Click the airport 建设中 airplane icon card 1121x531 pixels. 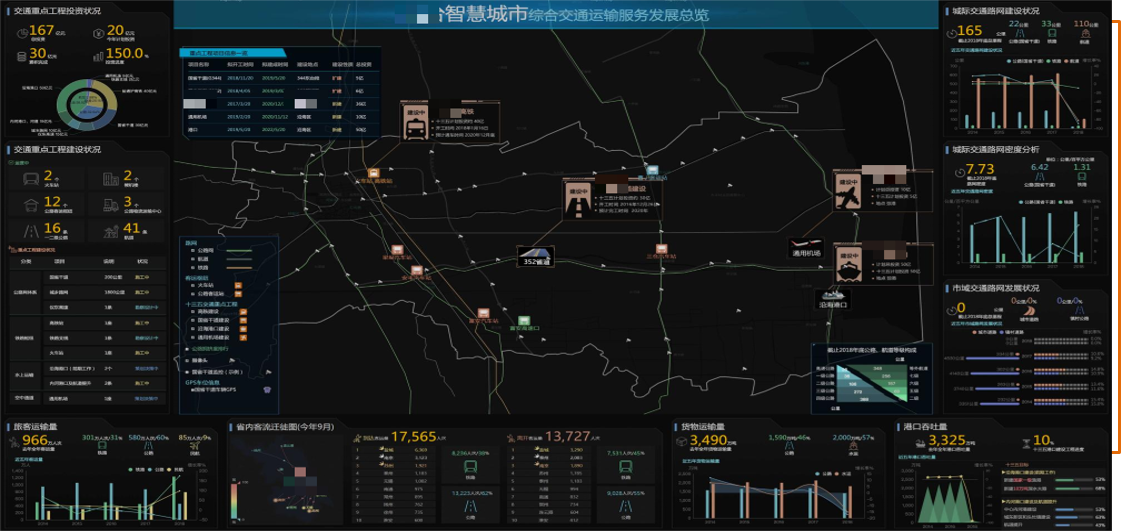point(848,190)
